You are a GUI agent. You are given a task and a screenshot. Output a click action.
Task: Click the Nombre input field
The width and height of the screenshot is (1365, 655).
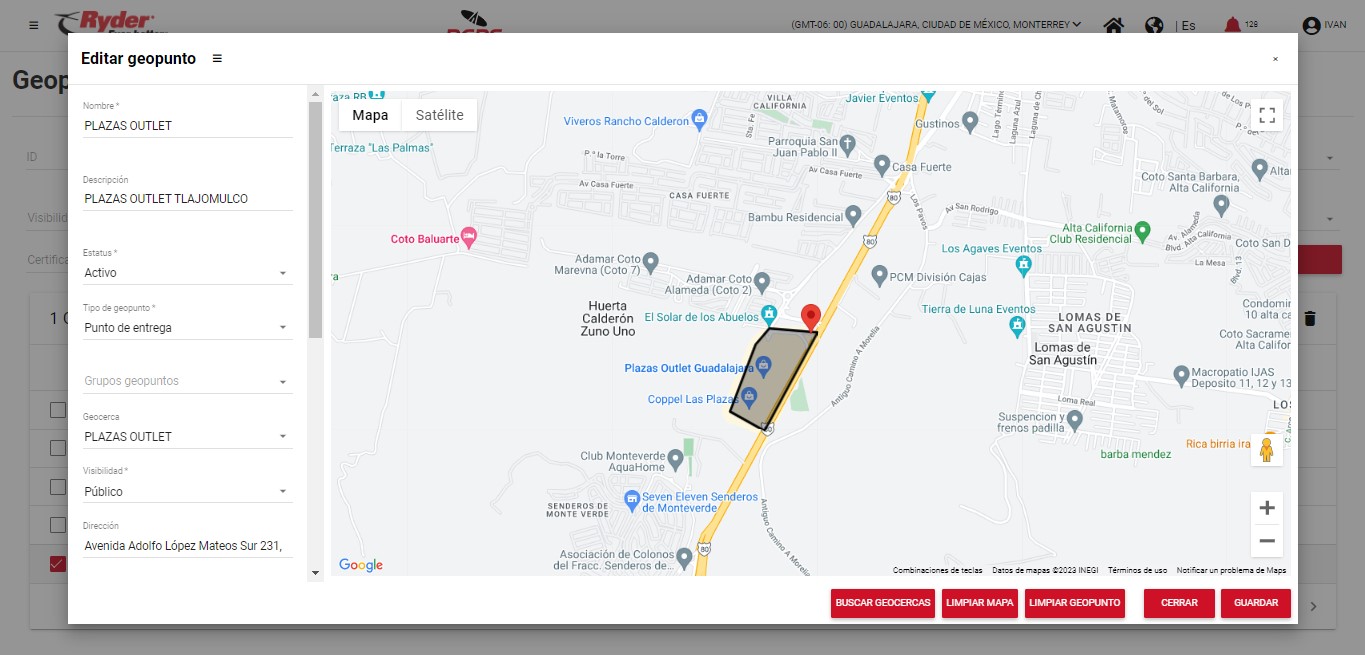[188, 126]
